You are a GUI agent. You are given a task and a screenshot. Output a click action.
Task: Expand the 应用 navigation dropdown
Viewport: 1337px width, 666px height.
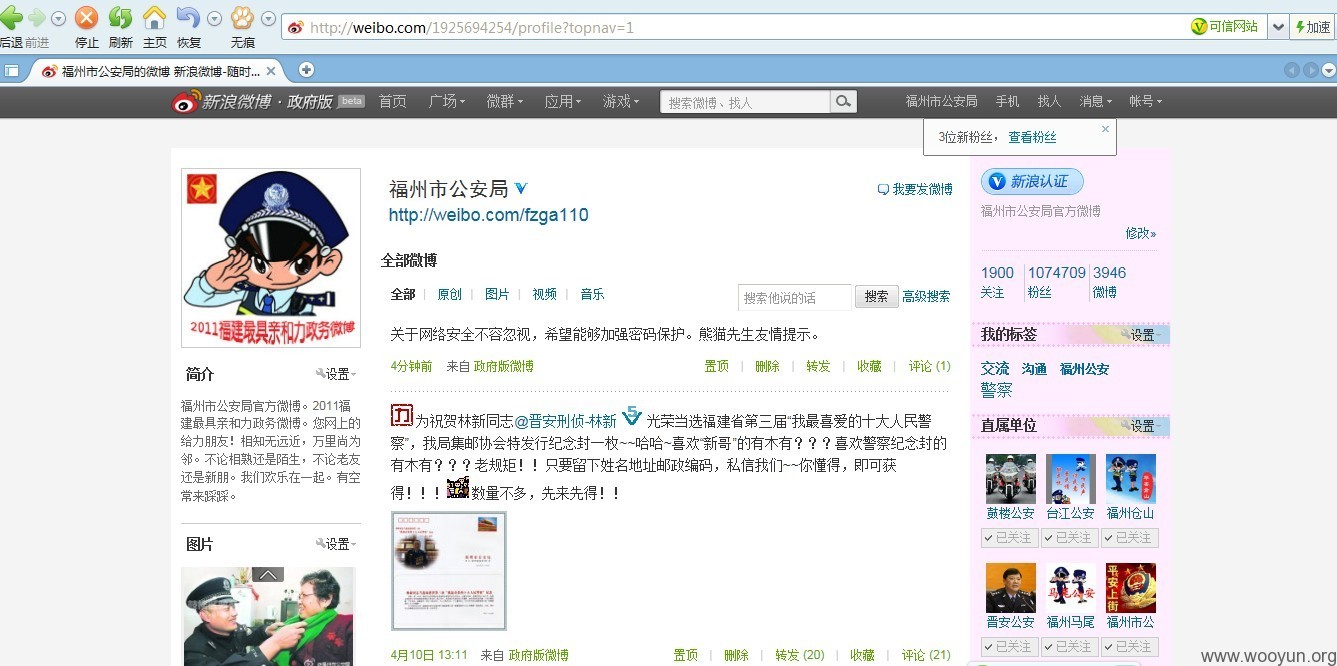(563, 101)
